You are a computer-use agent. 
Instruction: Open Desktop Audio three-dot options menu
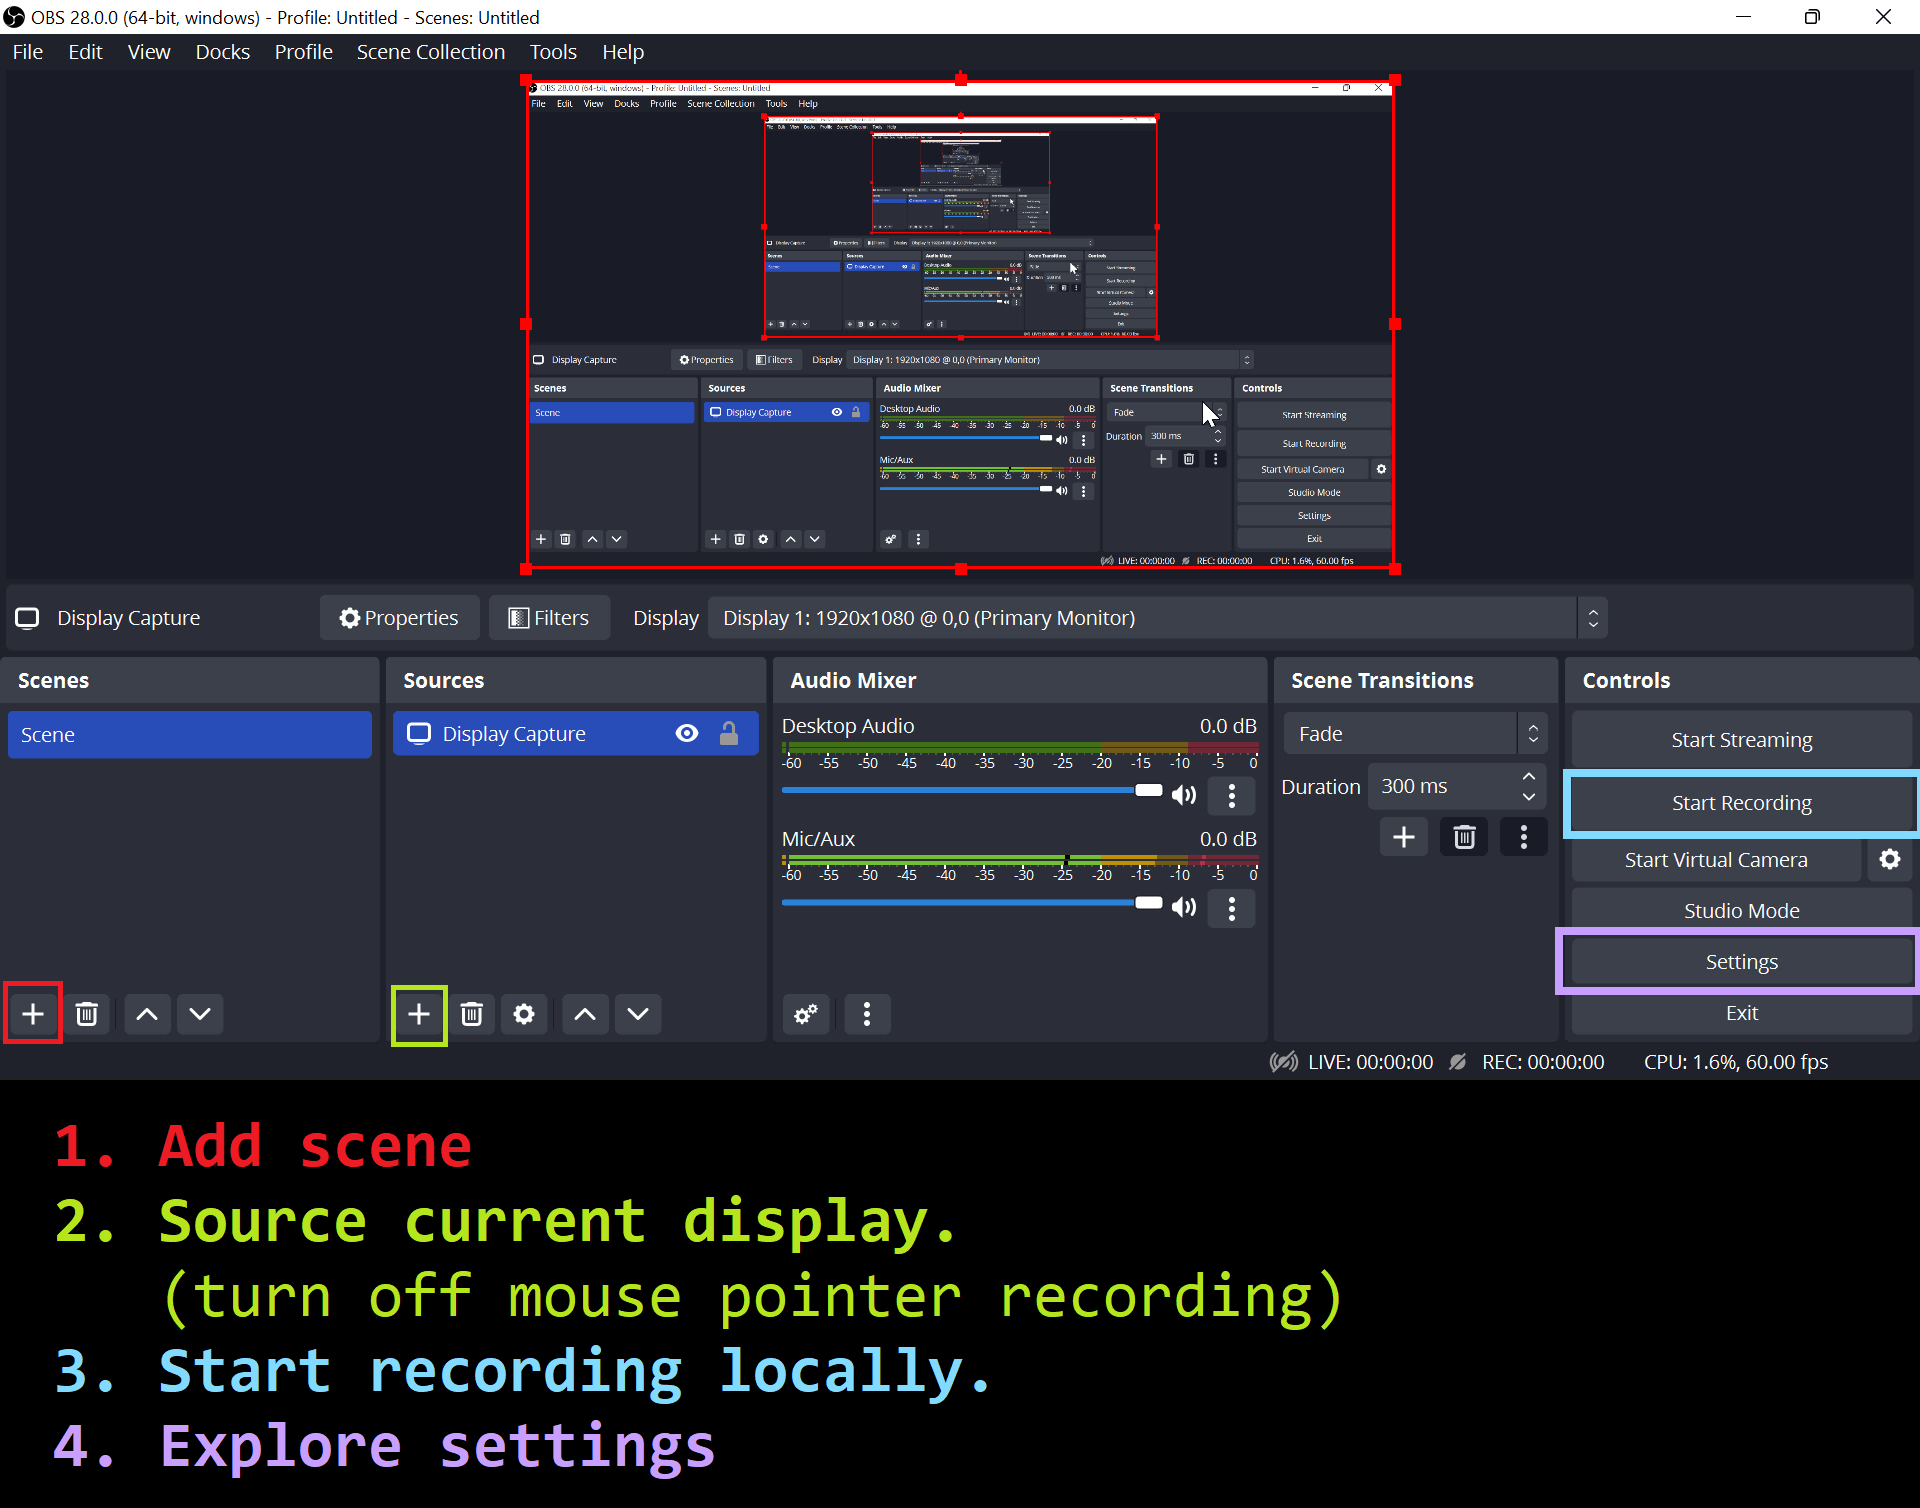click(1232, 796)
